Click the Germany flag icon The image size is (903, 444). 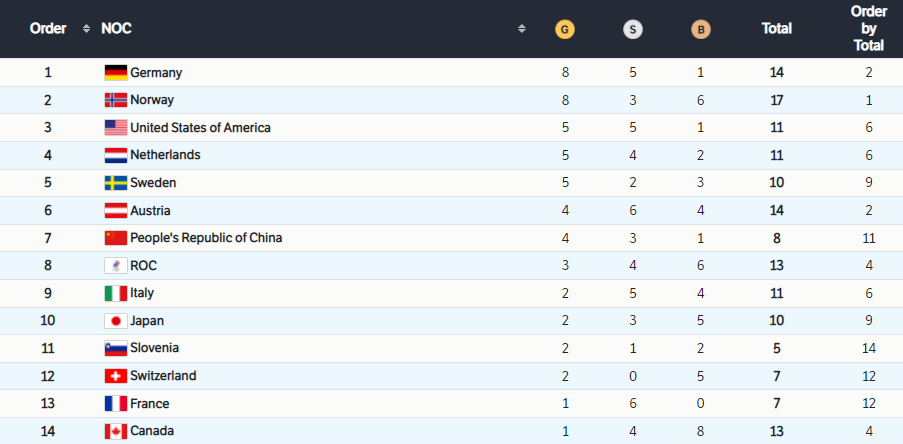[116, 73]
